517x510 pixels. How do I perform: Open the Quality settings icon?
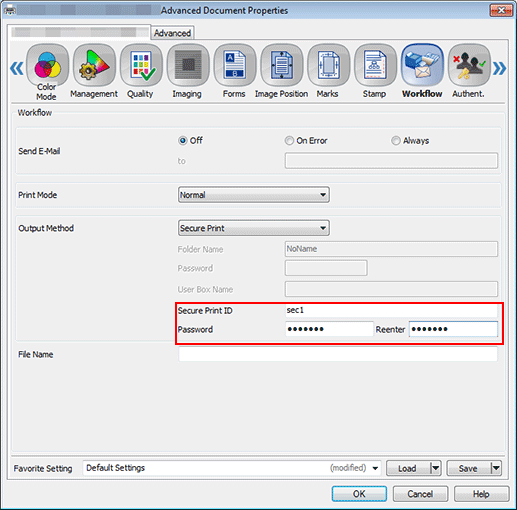pos(141,65)
